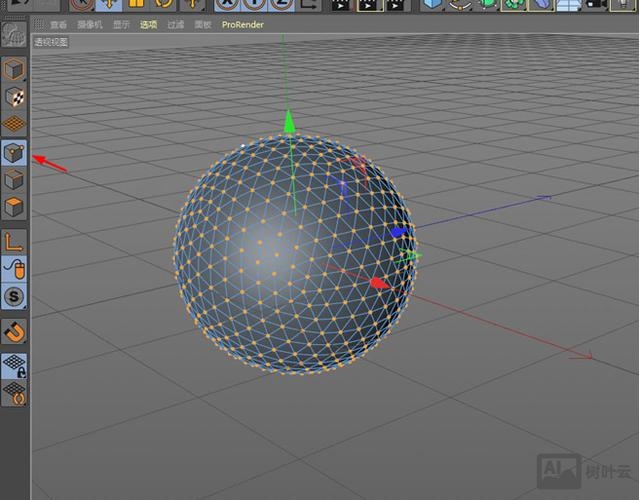Activate Edges mode
This screenshot has width=639, height=500.
[x=14, y=179]
